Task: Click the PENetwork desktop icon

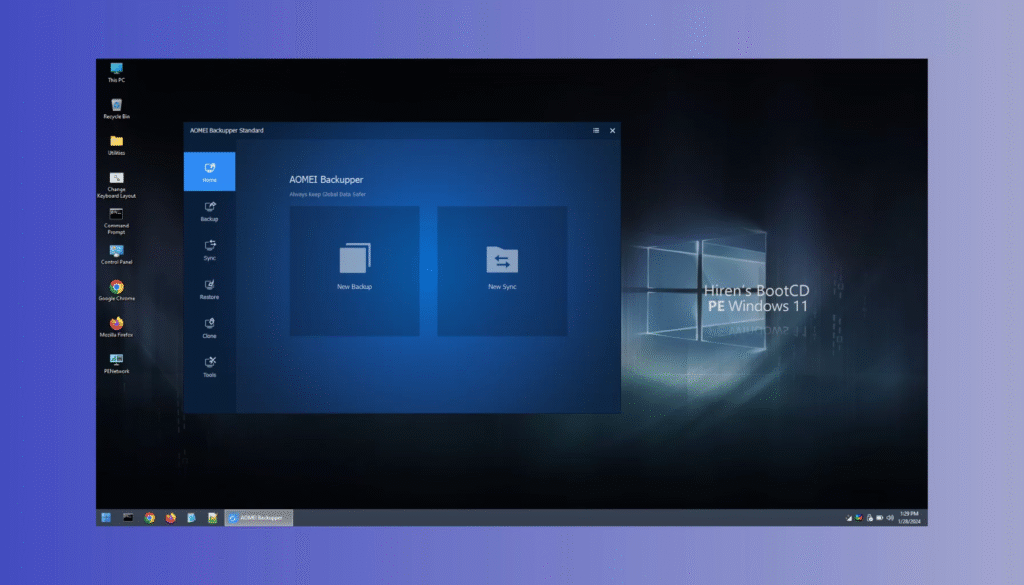Action: click(116, 362)
